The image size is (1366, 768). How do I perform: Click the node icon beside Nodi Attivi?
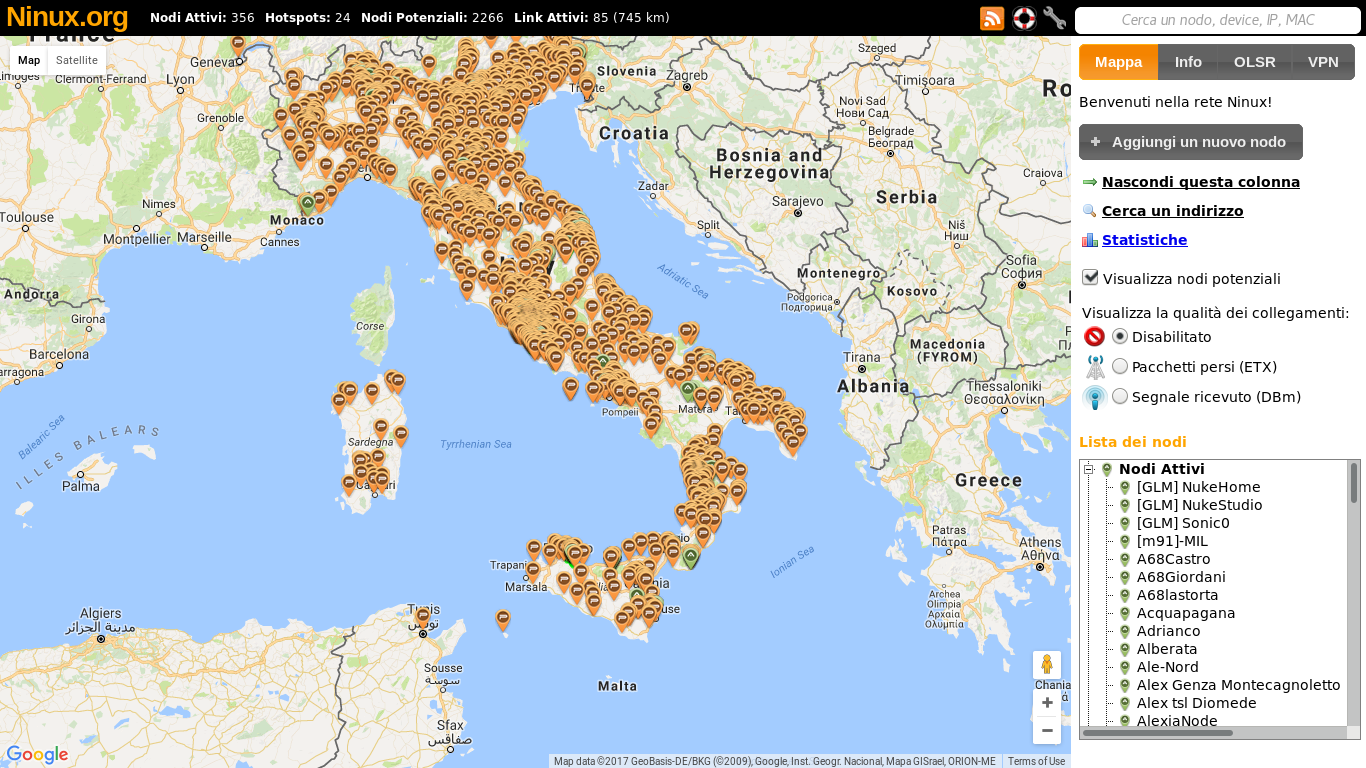click(1107, 469)
